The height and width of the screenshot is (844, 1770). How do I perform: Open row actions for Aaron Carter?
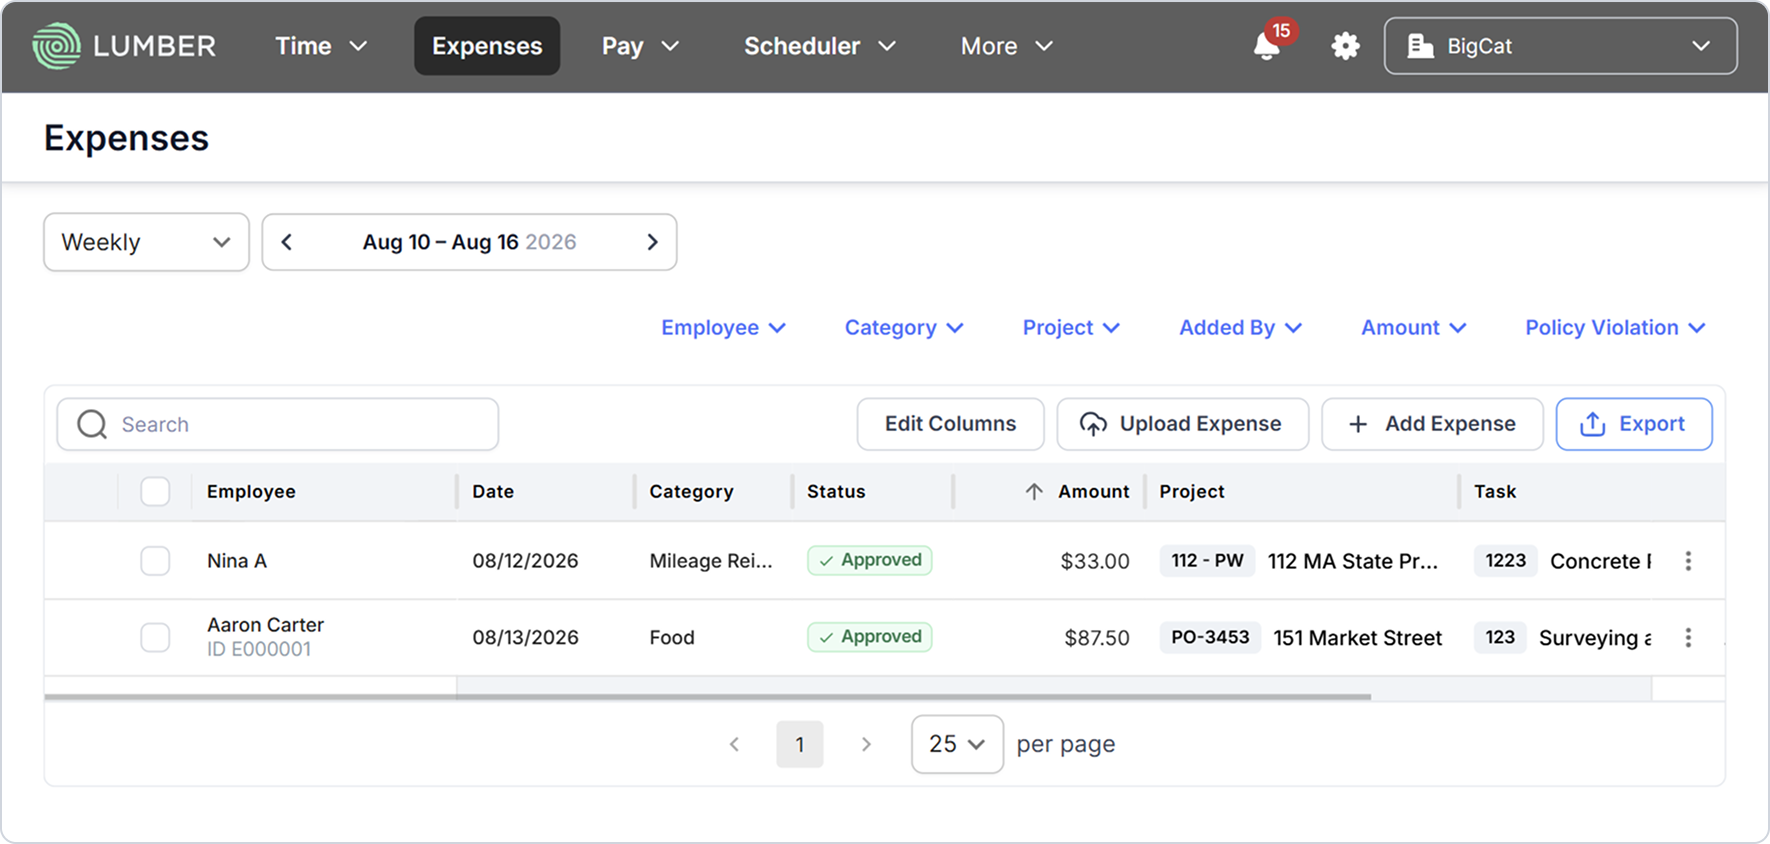coord(1688,637)
